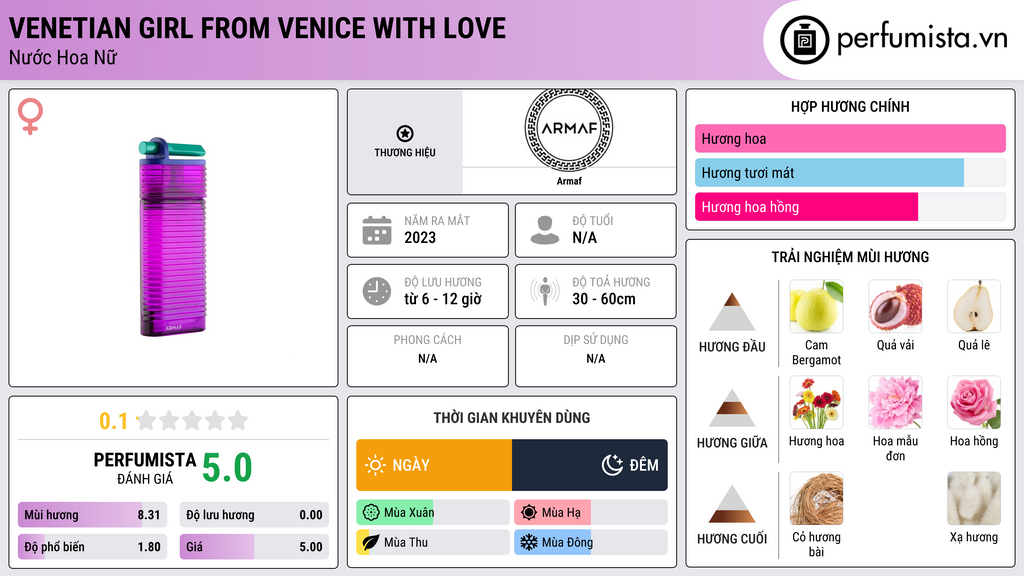Click the Armaf brand logo
Screen dimensions: 1024x576
[568, 129]
